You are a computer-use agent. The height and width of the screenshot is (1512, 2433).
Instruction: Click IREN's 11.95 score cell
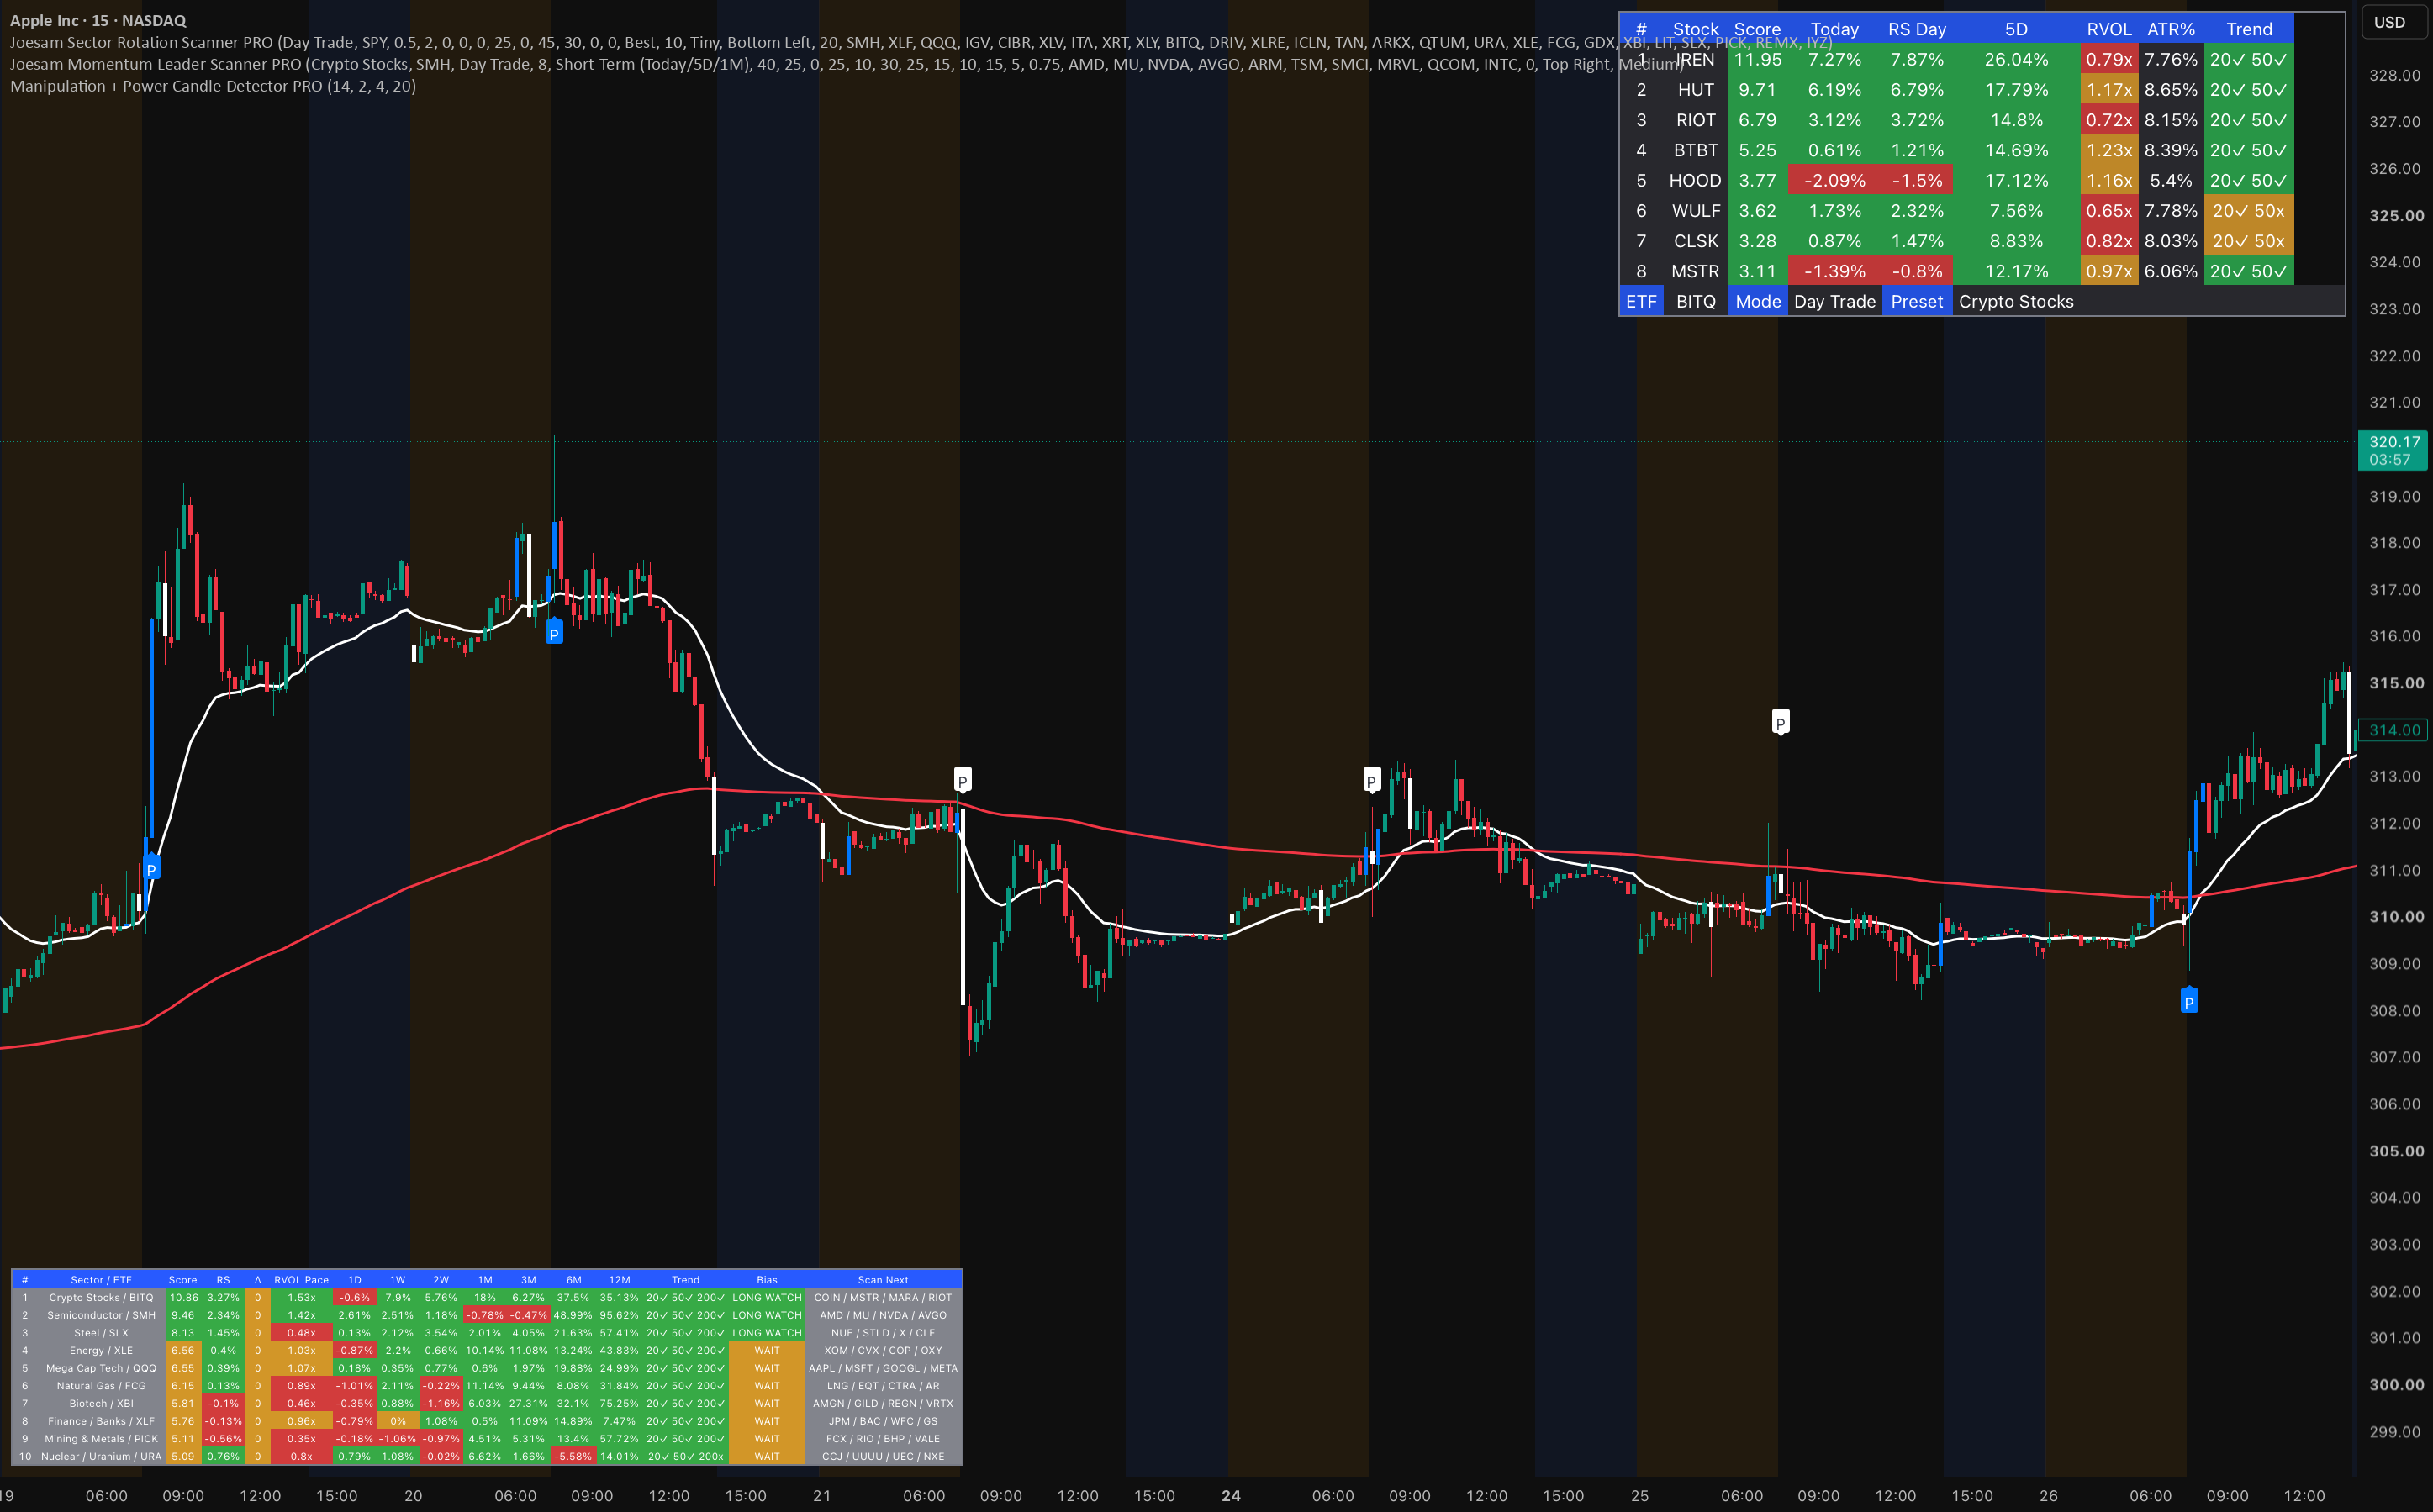tap(1758, 59)
